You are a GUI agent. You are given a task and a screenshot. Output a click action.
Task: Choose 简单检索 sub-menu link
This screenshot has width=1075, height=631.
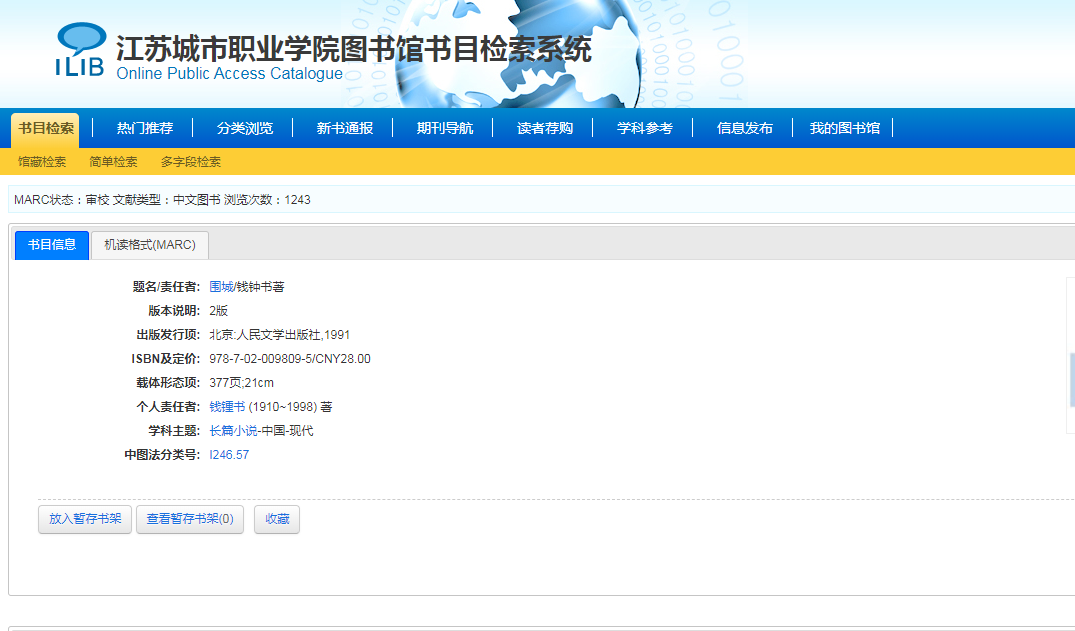coord(113,162)
